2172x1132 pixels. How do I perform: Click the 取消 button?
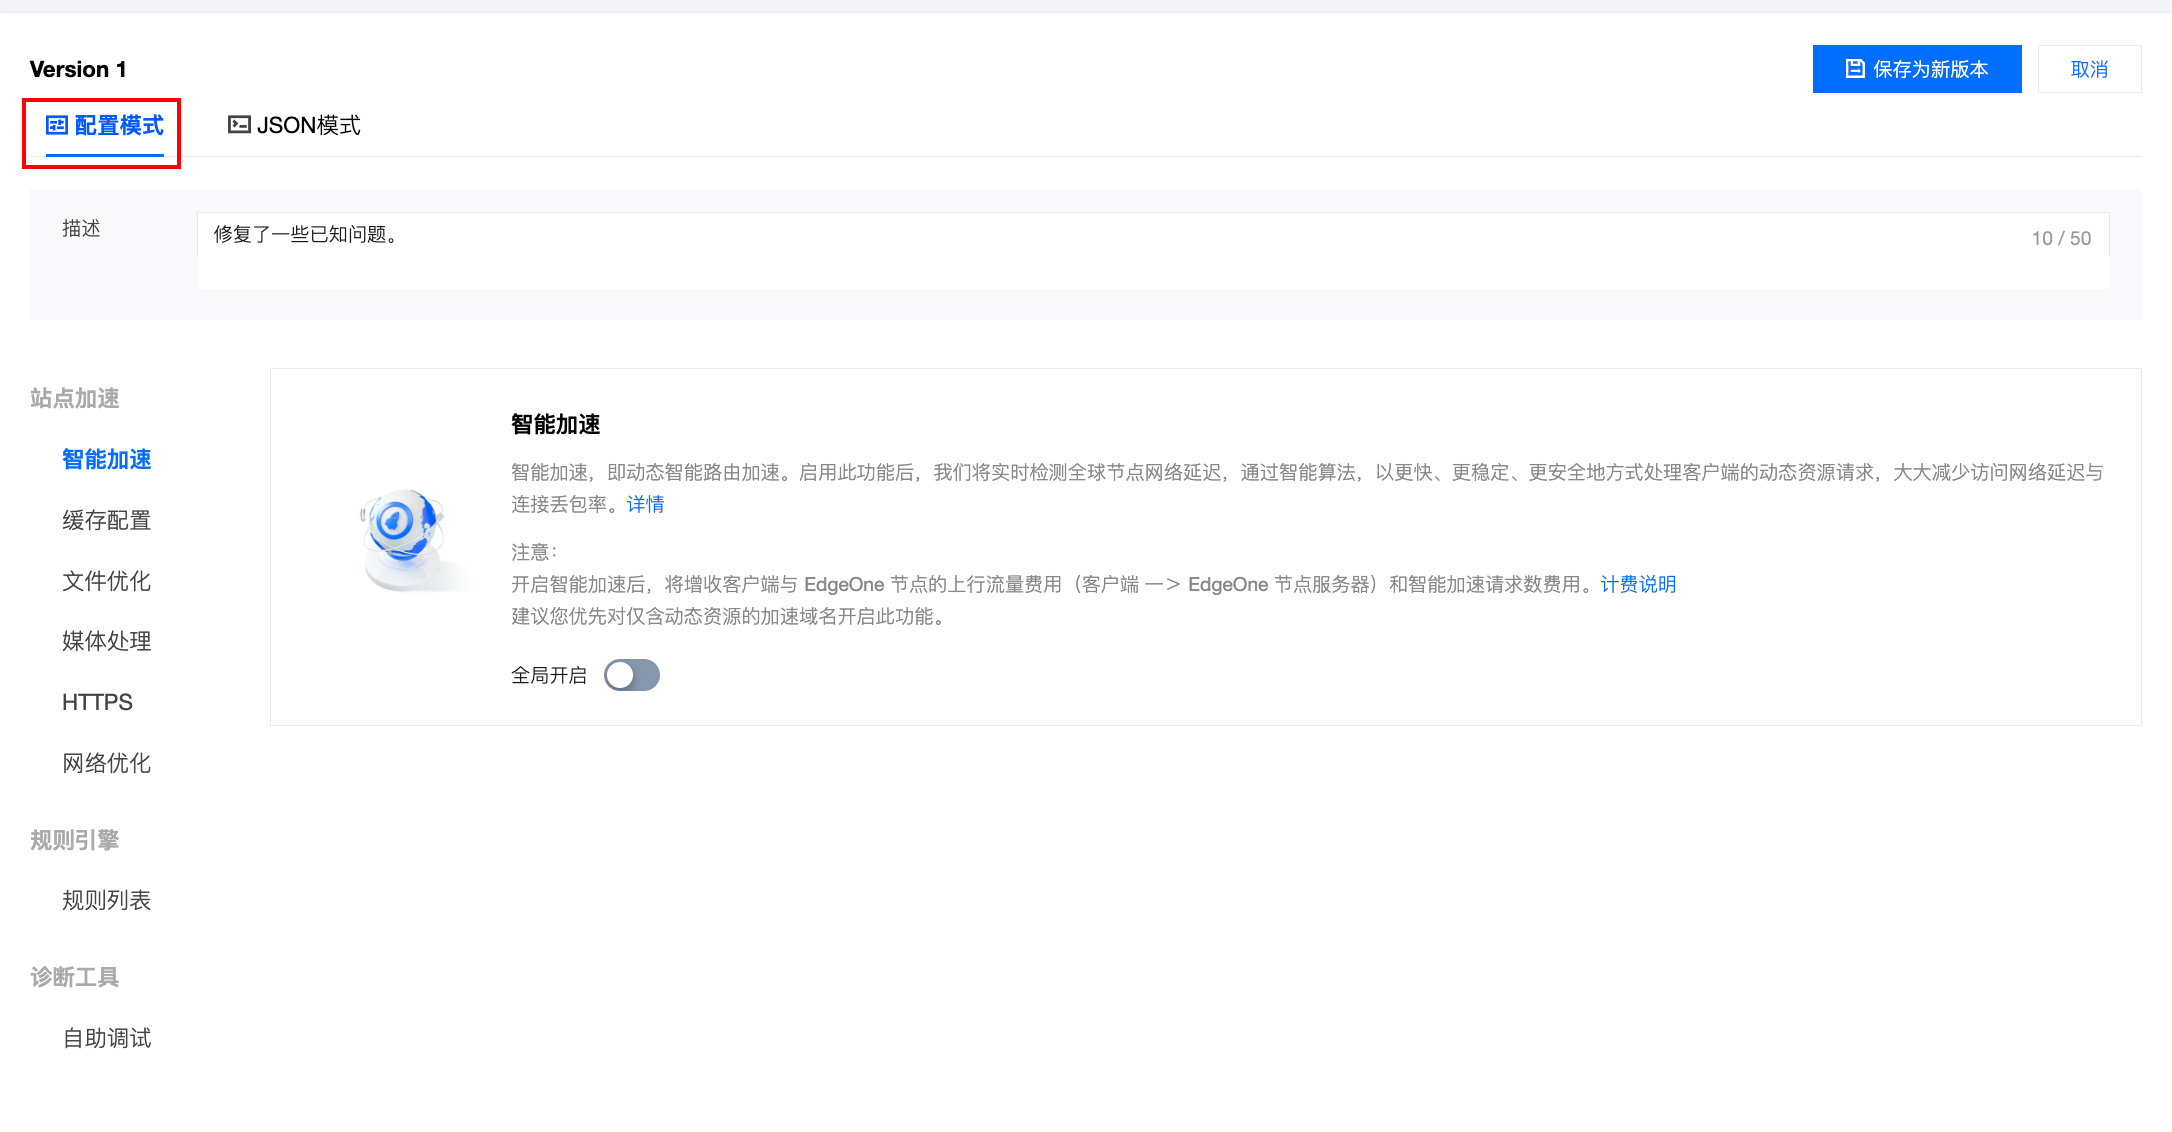(x=2089, y=69)
